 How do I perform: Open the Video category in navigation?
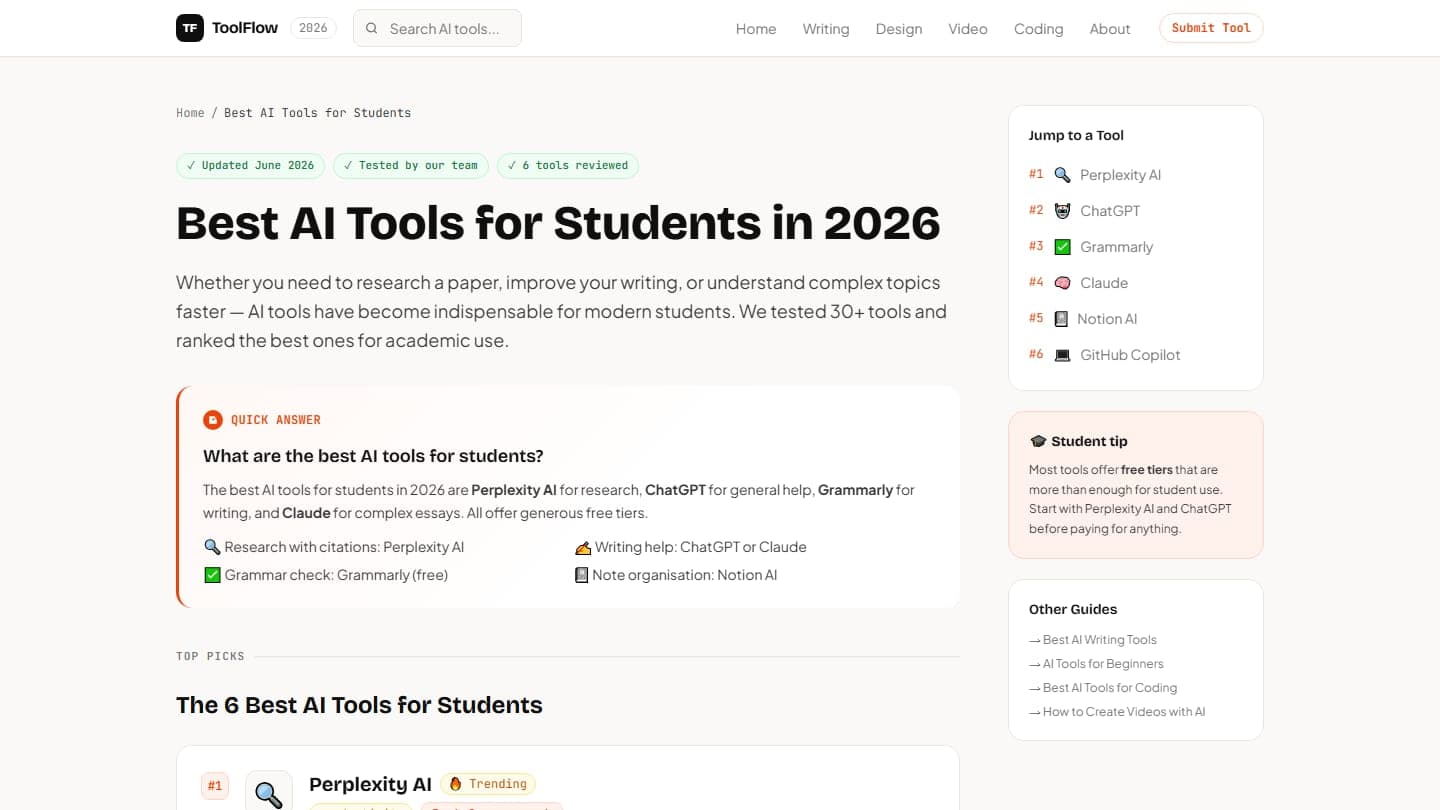[968, 29]
